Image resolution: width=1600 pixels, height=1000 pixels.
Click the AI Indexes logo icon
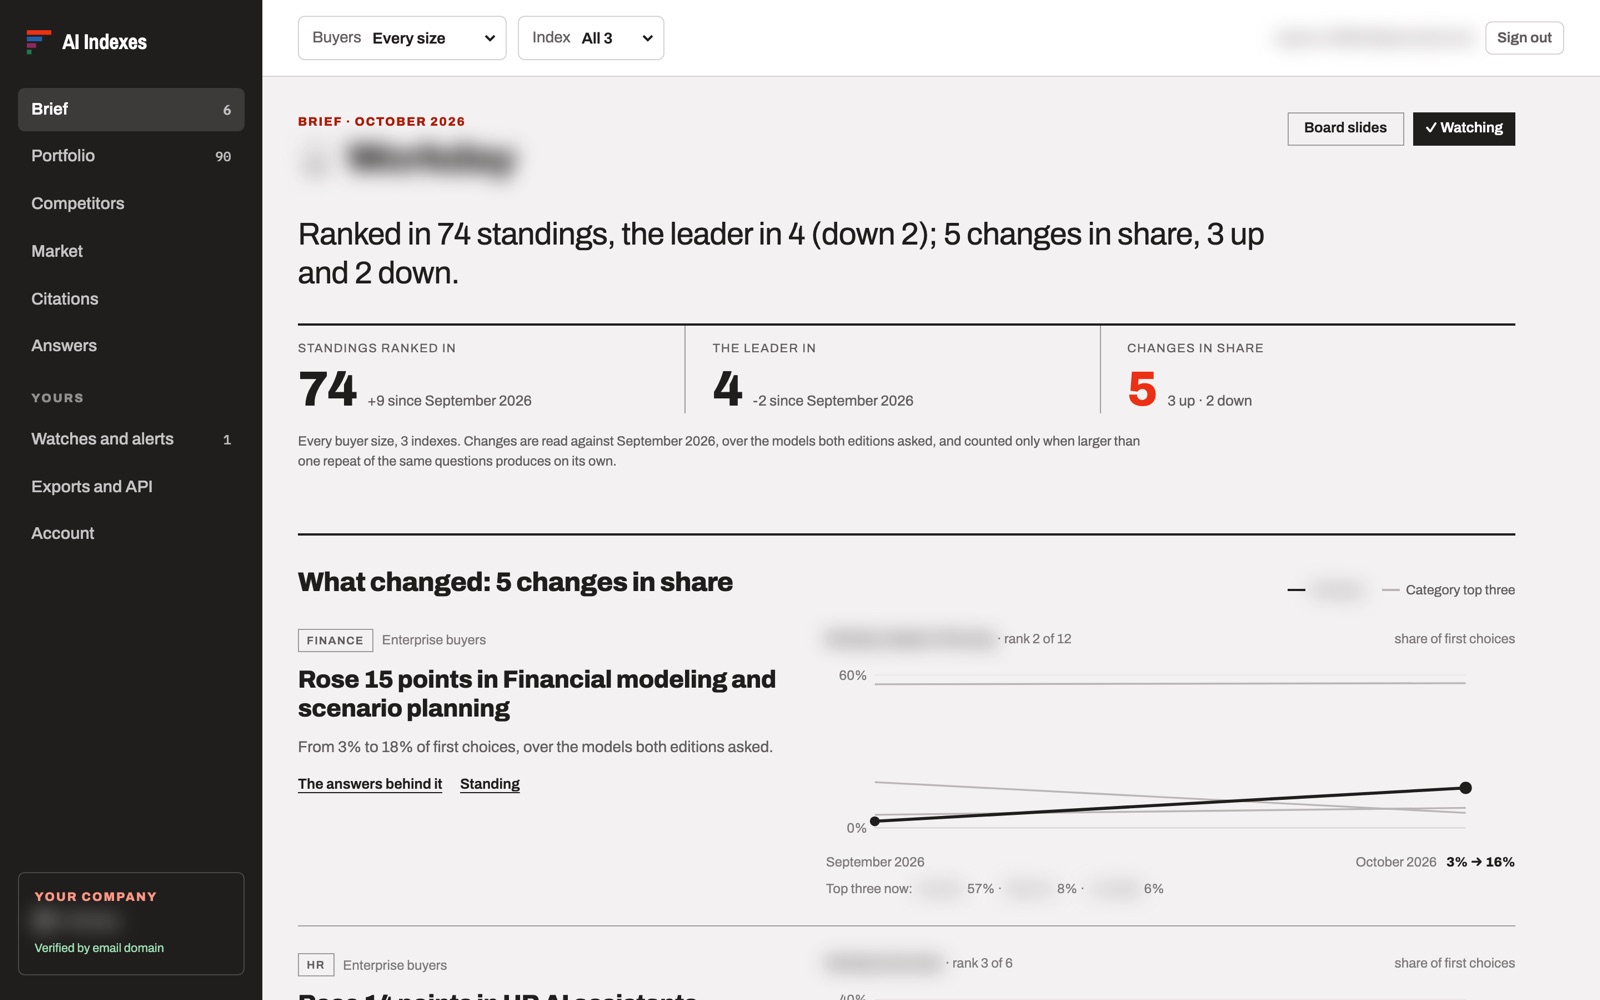point(38,41)
